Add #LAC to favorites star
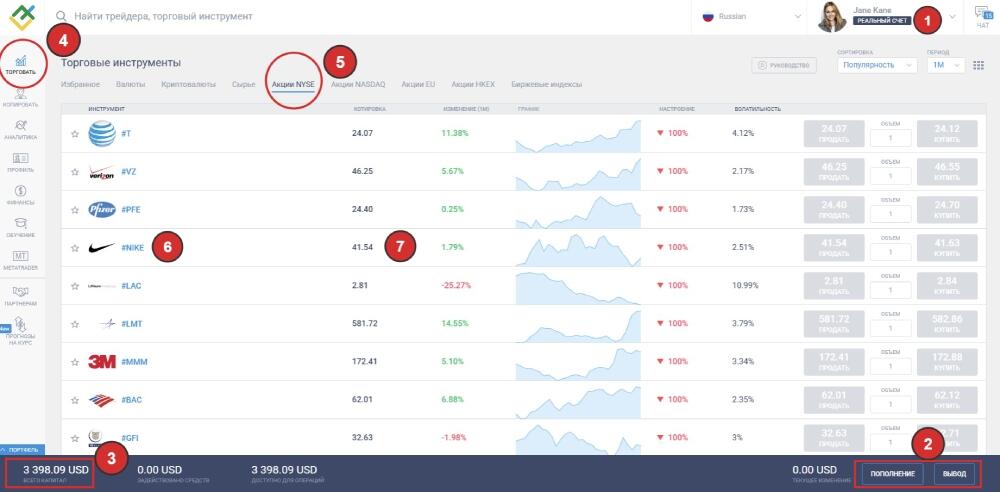The height and width of the screenshot is (492, 1000). tap(75, 286)
